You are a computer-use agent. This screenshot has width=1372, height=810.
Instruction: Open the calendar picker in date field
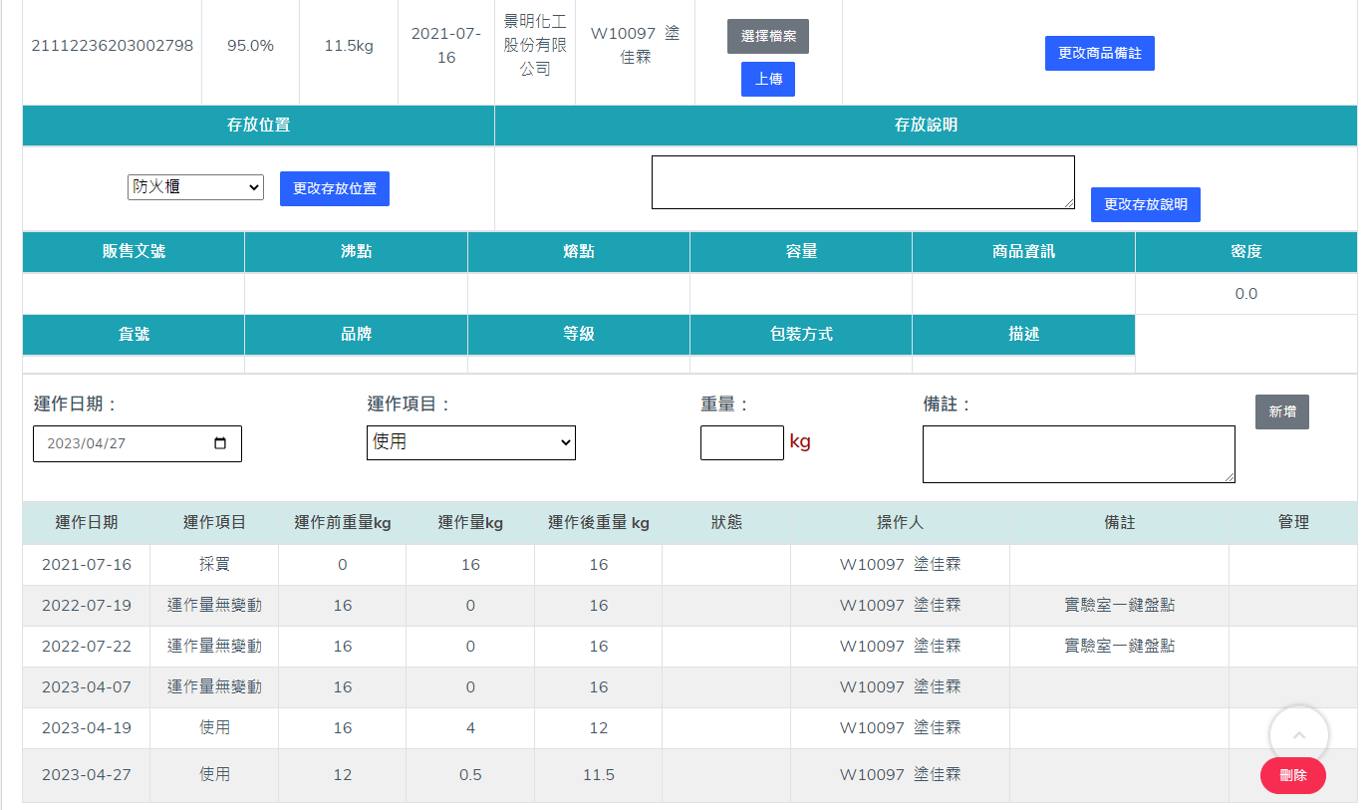[221, 443]
